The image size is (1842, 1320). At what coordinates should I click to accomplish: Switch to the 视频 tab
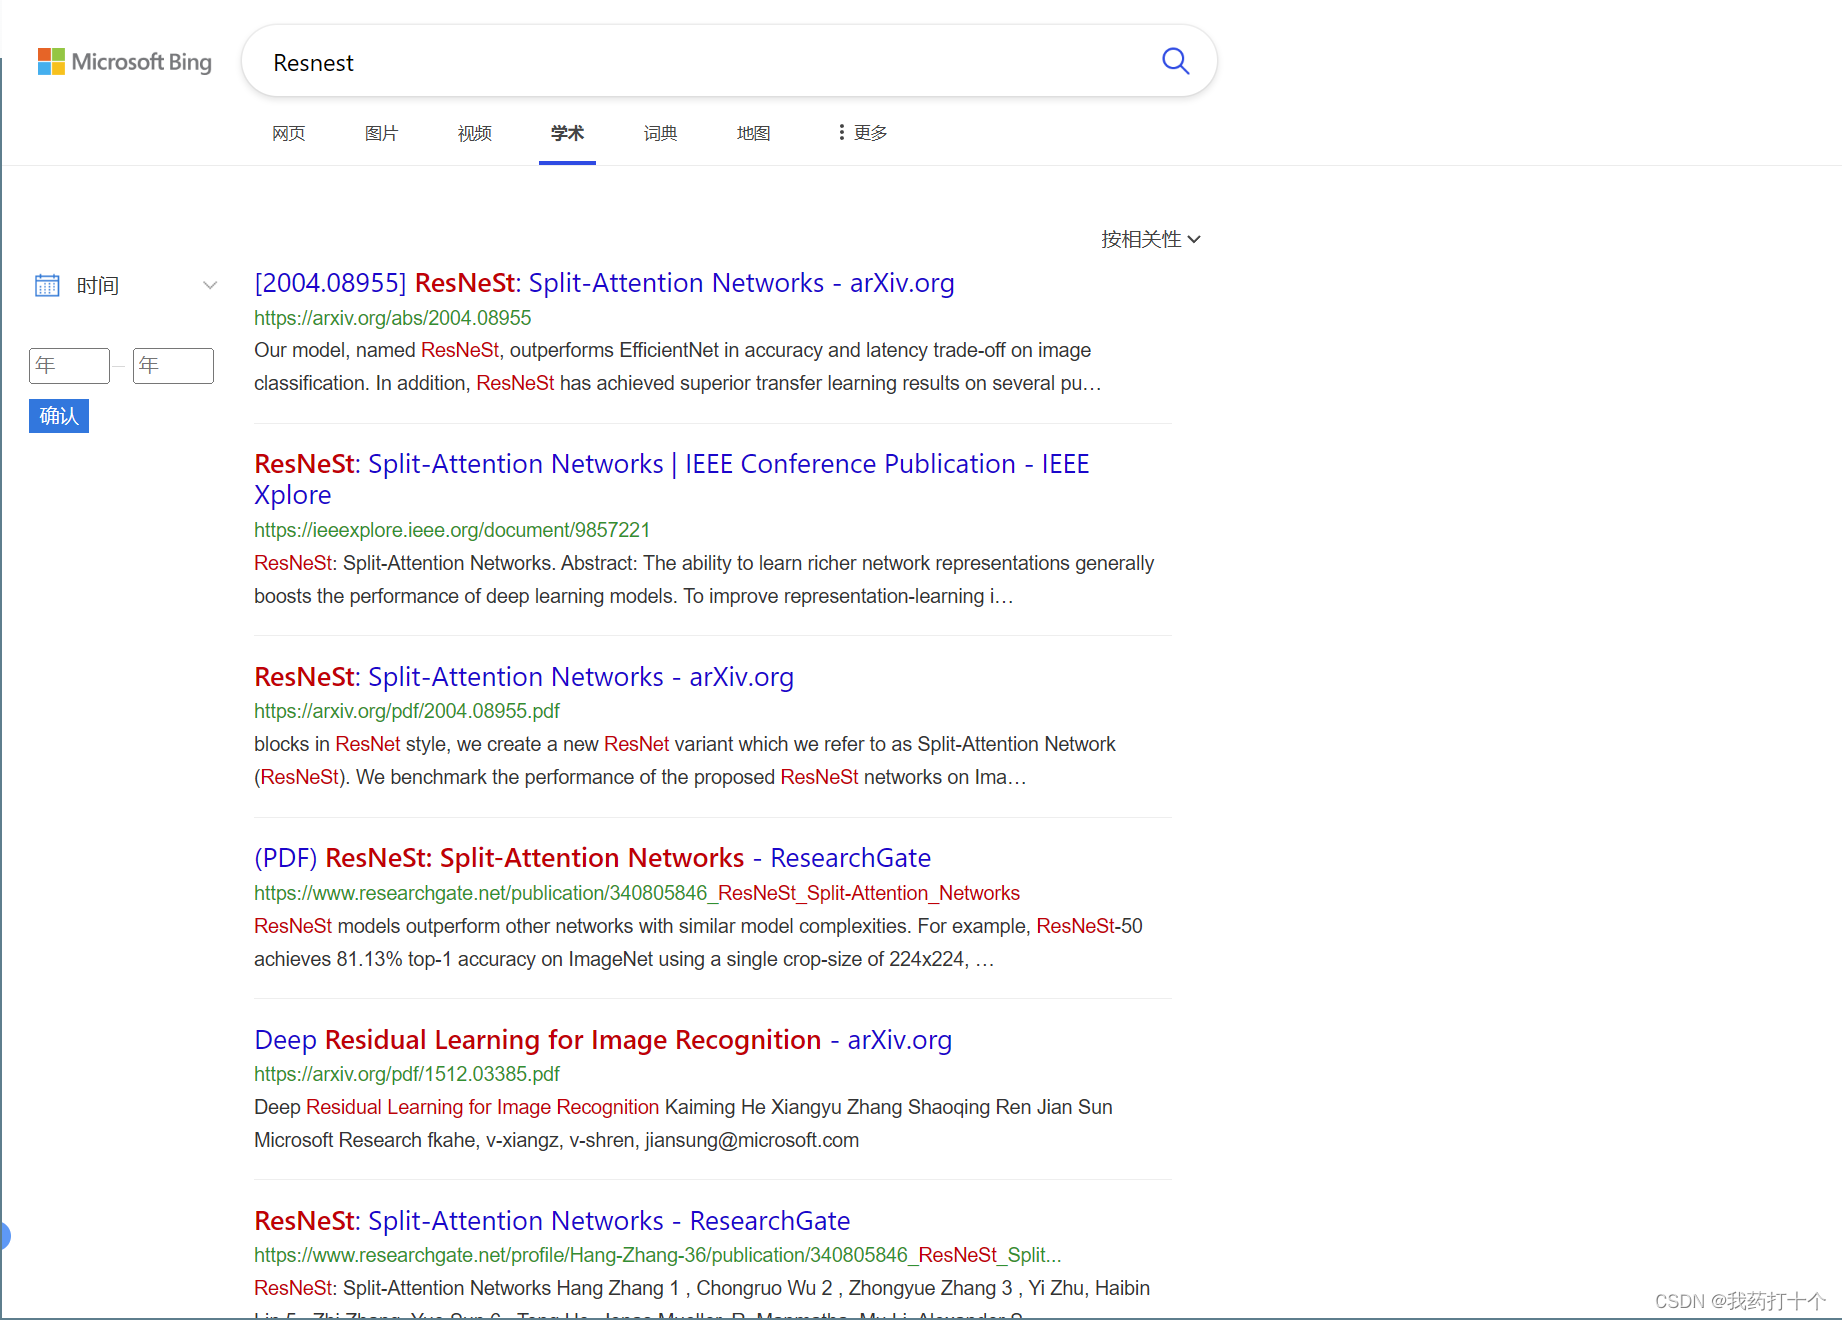(x=475, y=133)
